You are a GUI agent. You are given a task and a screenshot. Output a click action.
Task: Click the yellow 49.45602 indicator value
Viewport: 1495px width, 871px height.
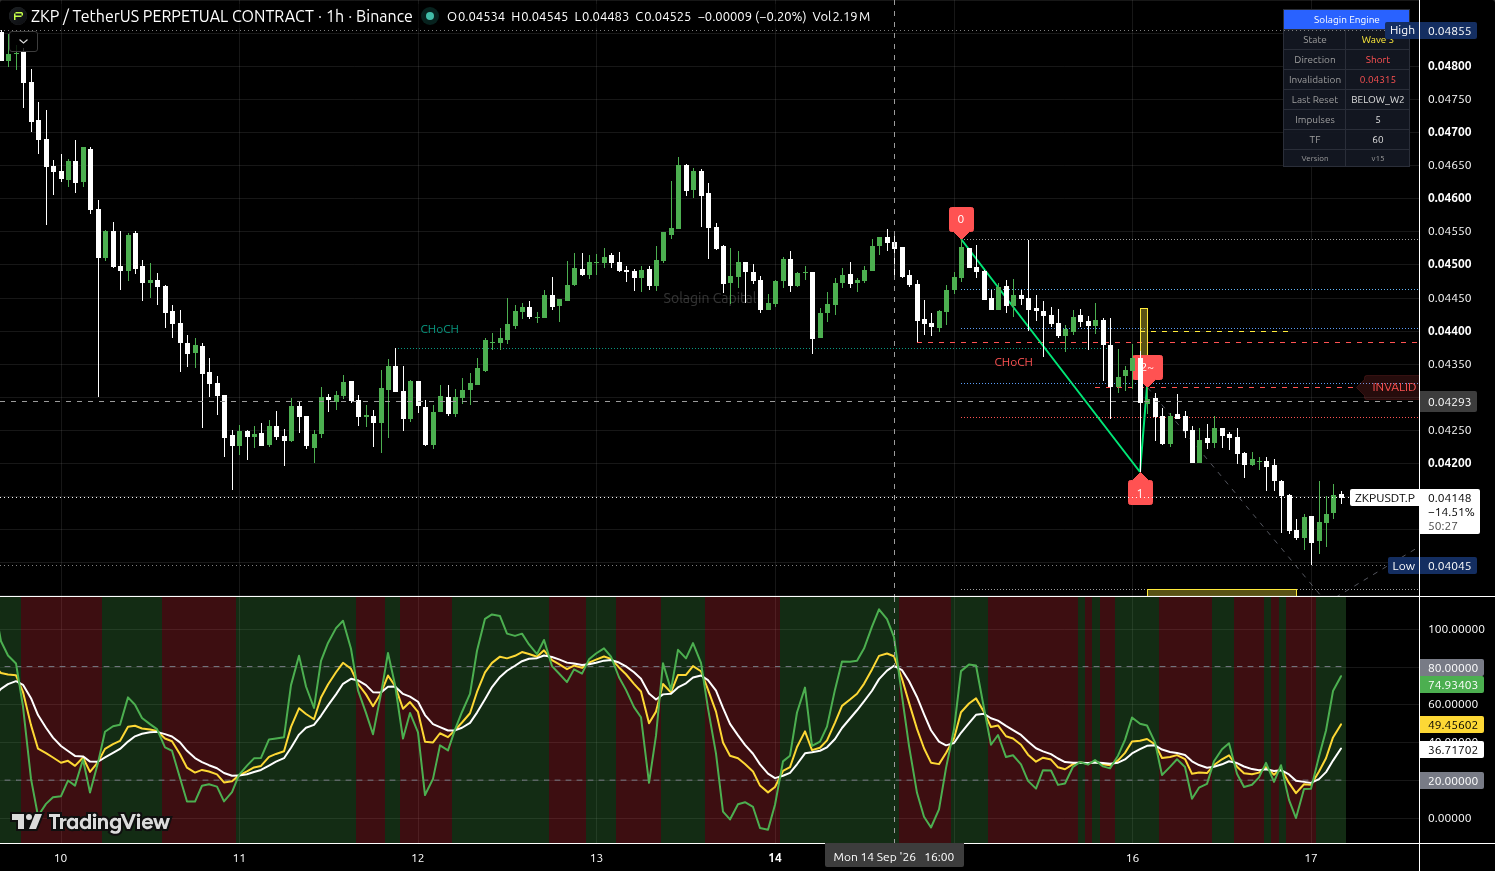[1452, 725]
